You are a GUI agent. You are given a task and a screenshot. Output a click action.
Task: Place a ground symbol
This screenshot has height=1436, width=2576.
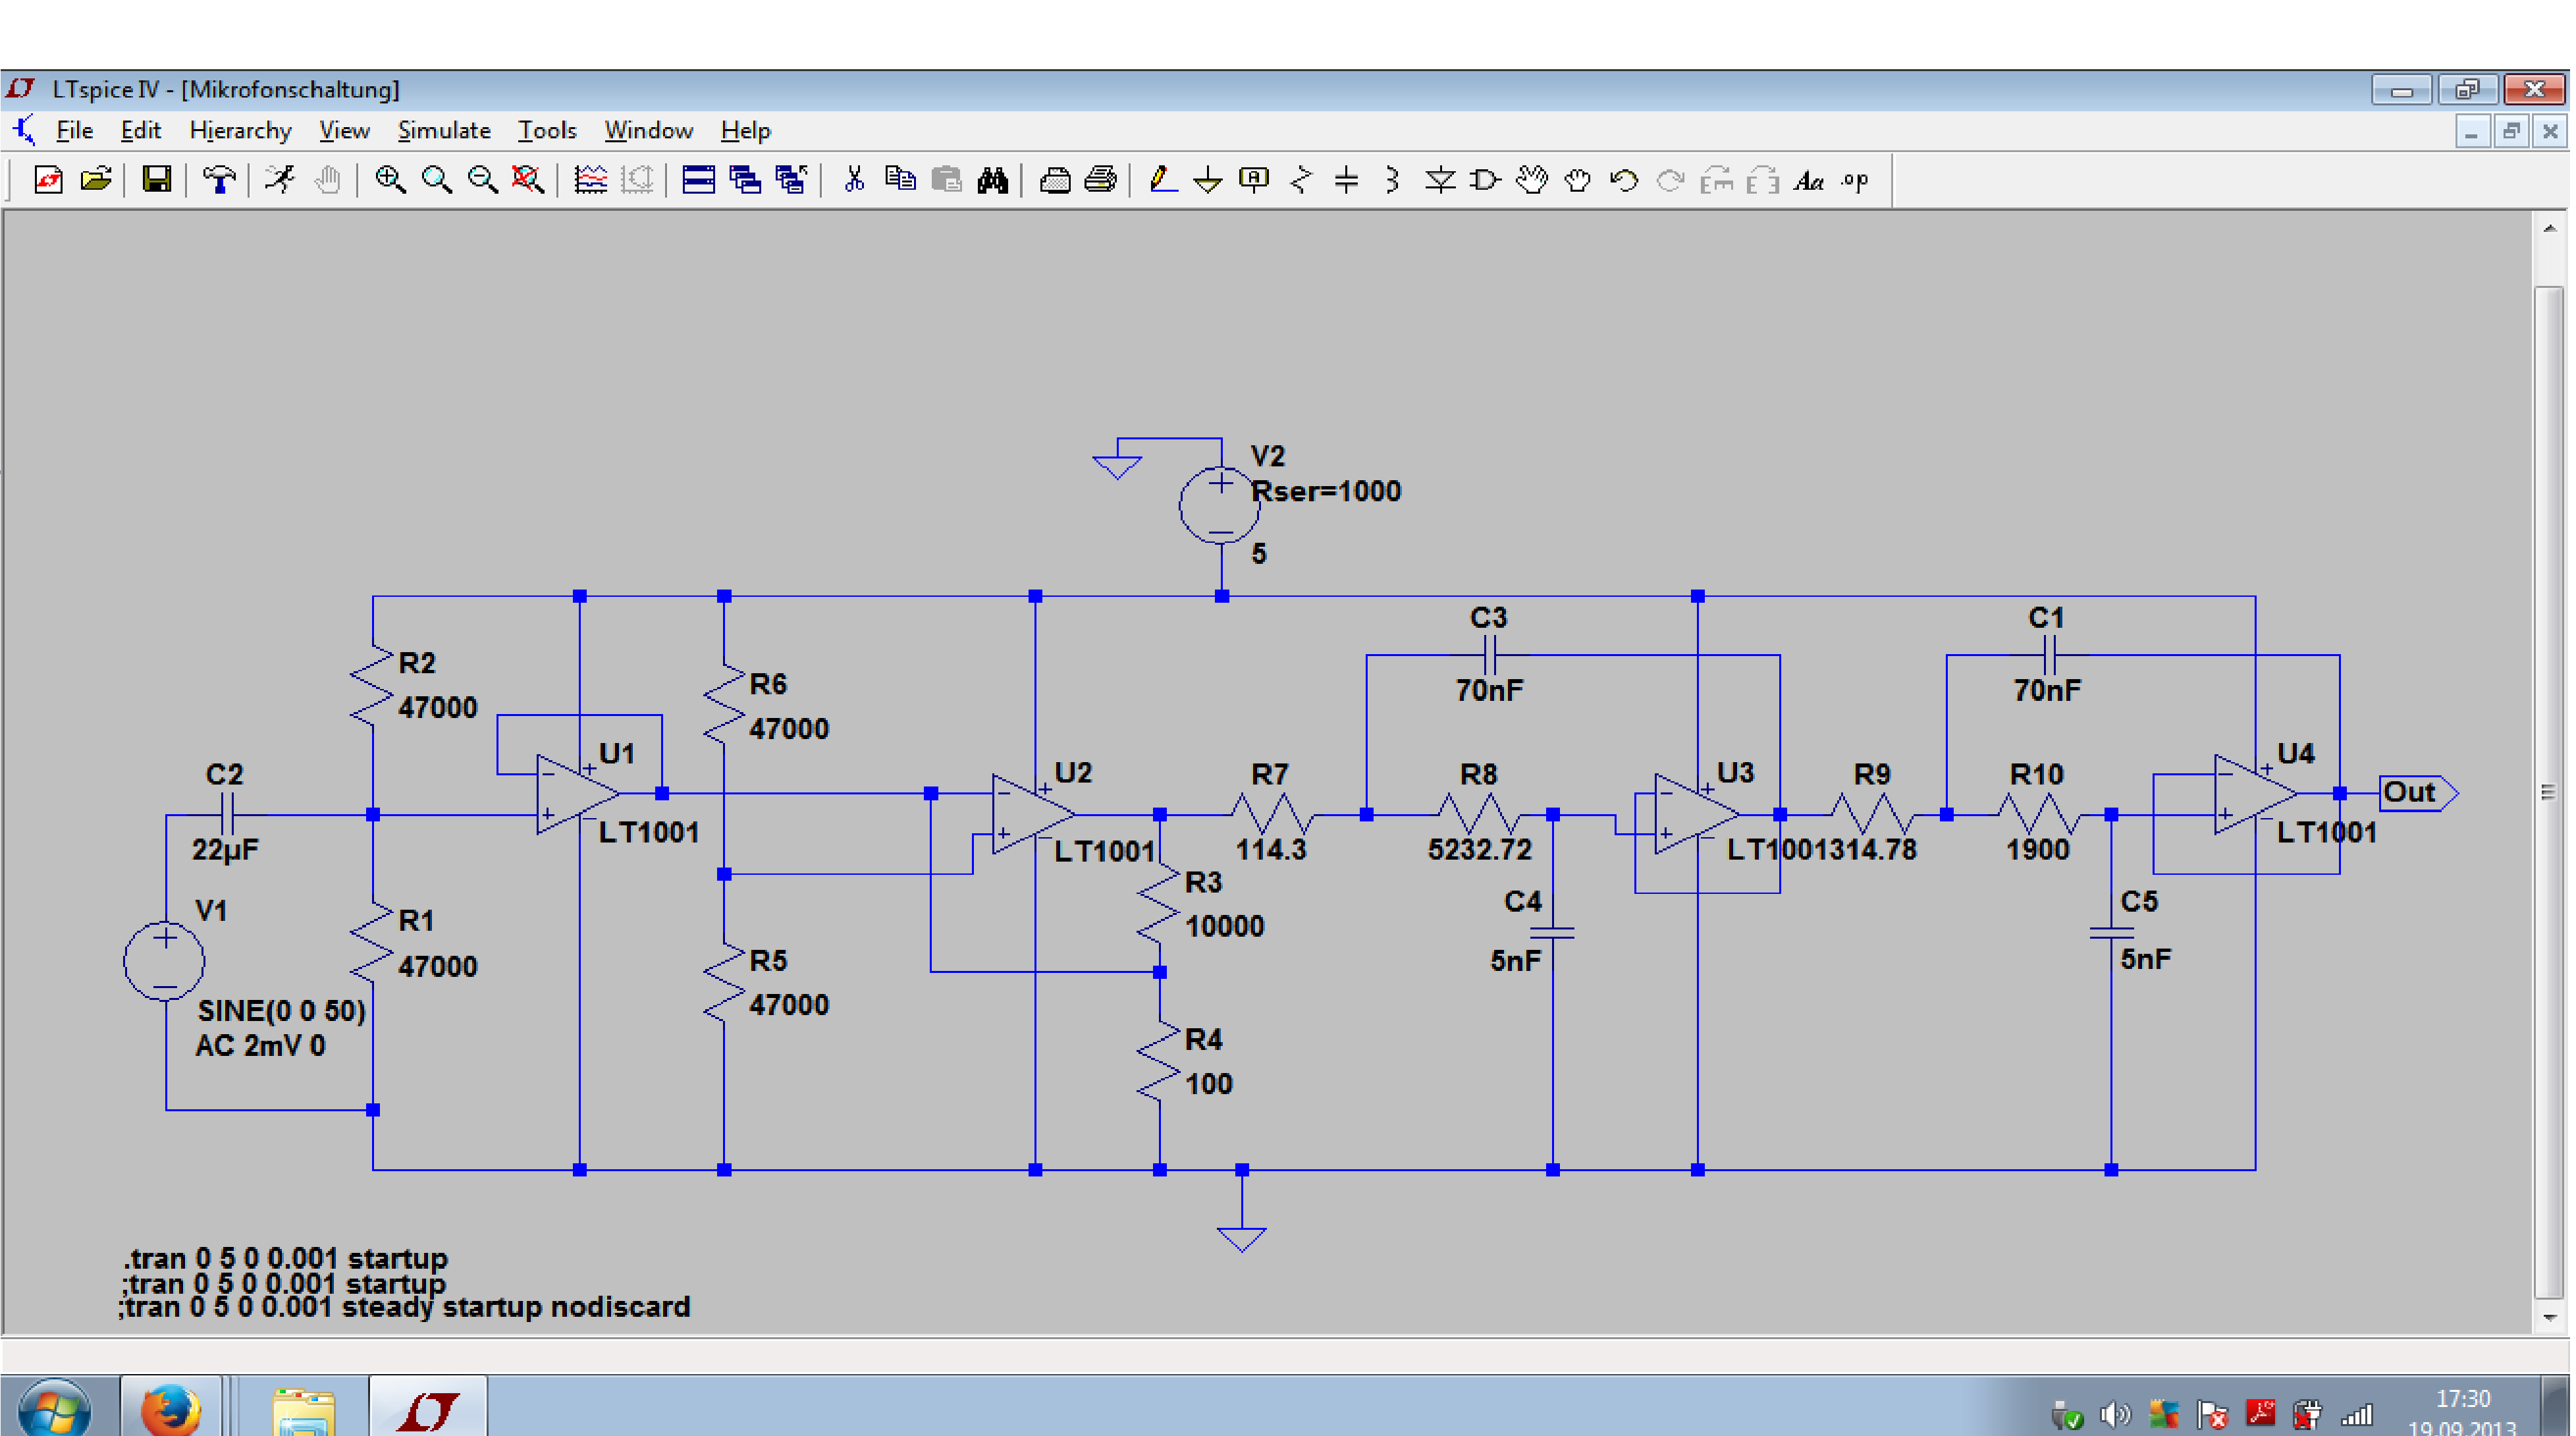1208,180
